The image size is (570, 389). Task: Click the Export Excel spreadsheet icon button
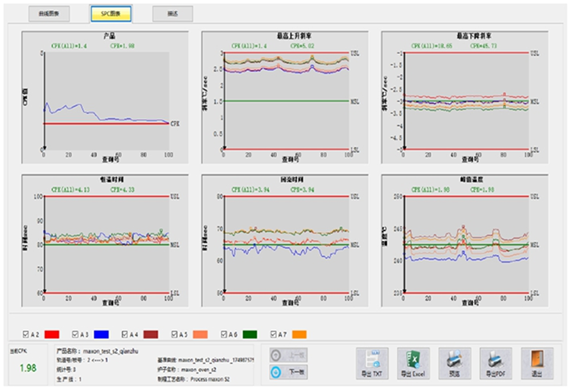coord(413,363)
